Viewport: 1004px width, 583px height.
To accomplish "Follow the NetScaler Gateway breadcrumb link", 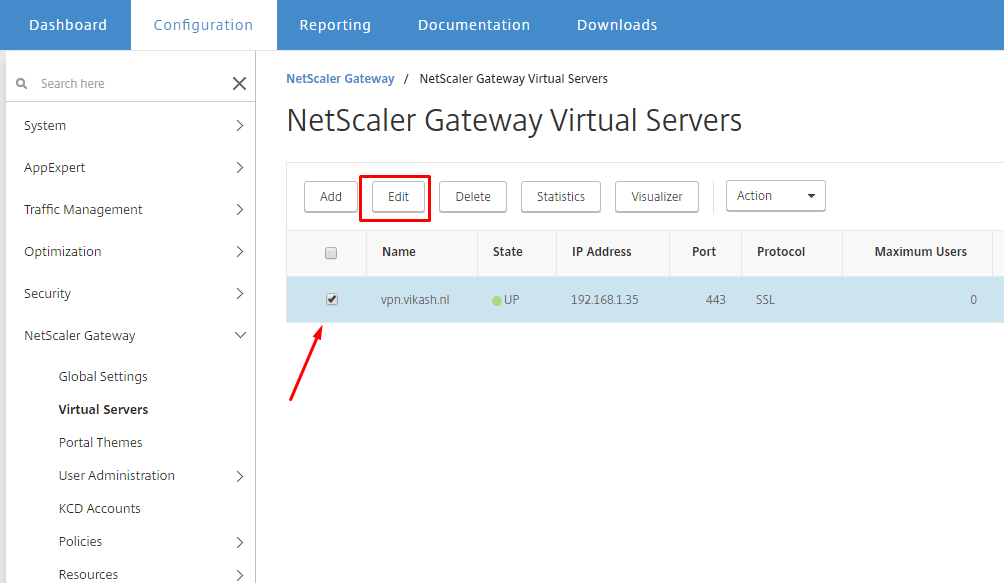I will (x=340, y=79).
